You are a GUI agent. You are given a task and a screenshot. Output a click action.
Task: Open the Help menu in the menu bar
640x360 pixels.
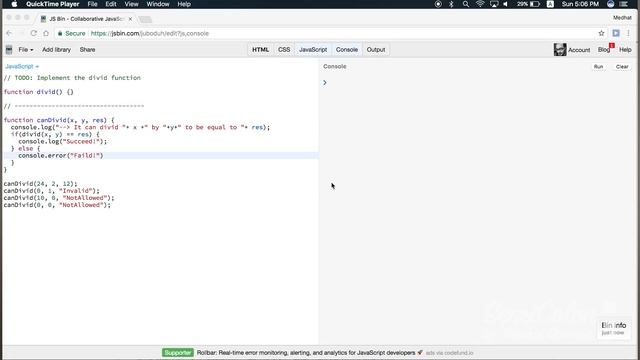pos(184,4)
